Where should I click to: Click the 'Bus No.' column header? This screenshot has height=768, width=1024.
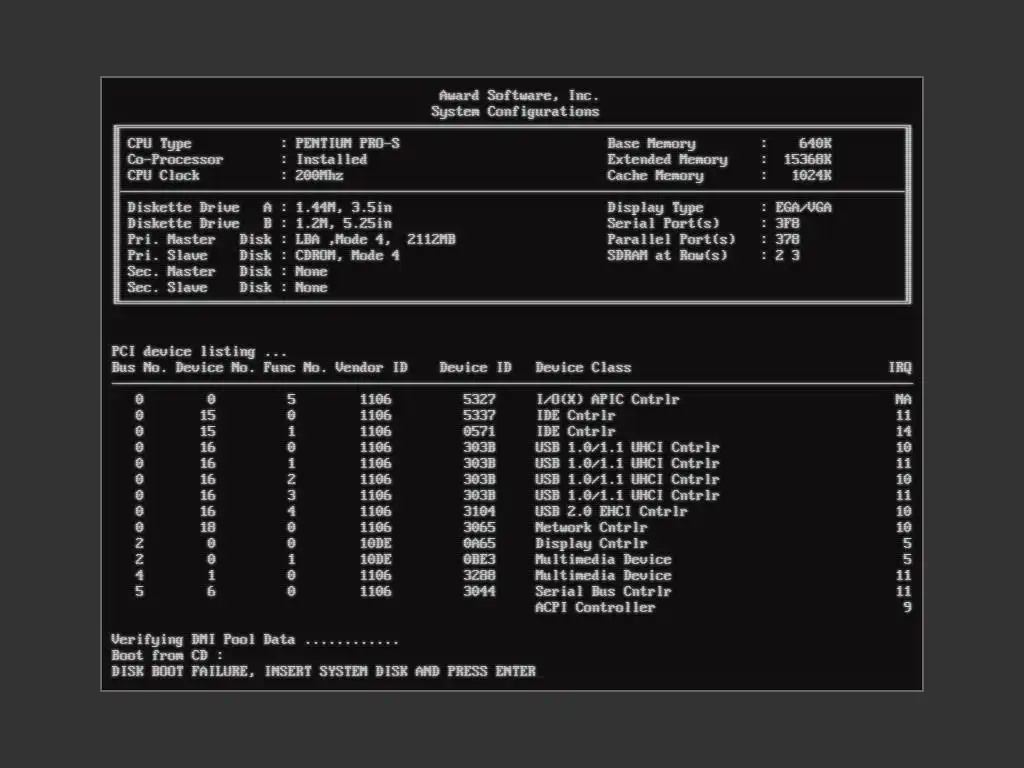[138, 367]
